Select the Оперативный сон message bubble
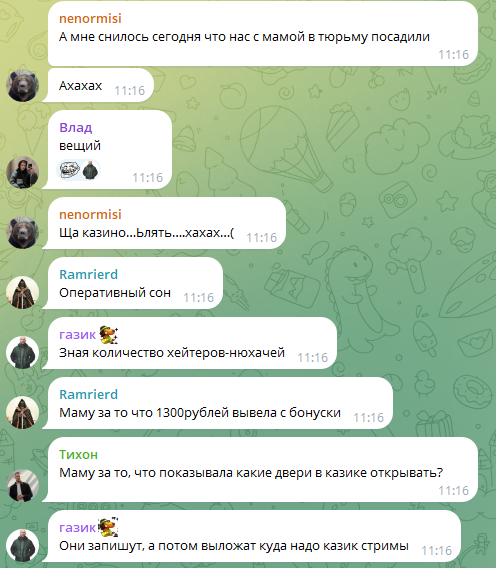496x568 pixels. pyautogui.click(x=135, y=283)
